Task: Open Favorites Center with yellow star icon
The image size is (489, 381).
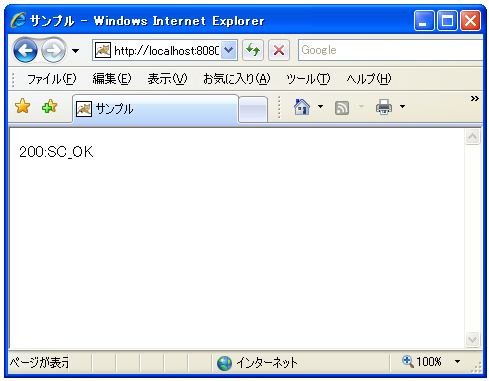Action: click(22, 106)
